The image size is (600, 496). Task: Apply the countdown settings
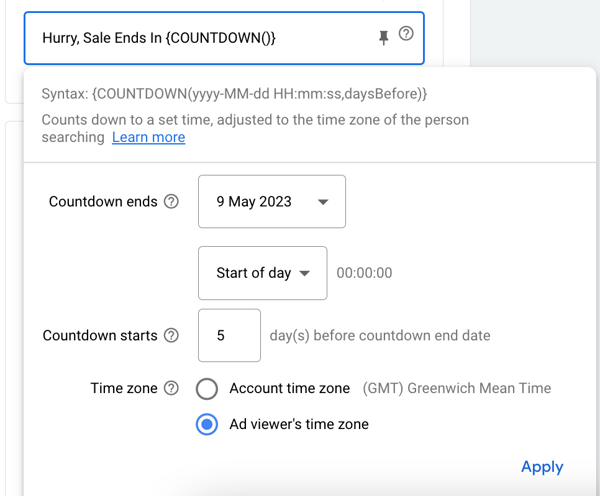pos(542,467)
